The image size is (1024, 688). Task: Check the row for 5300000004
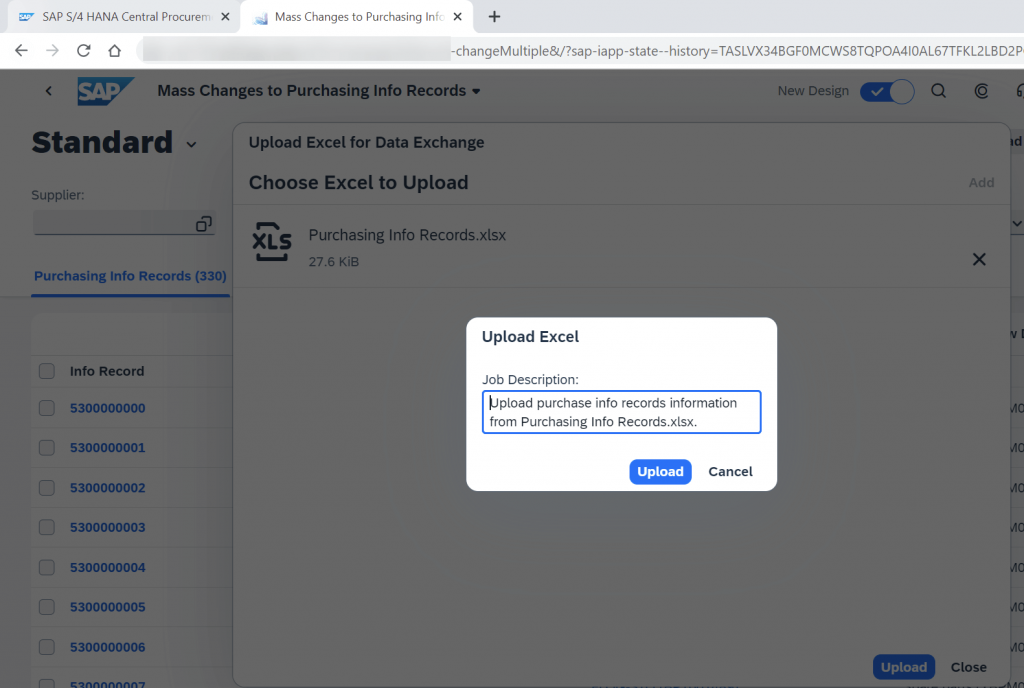coord(46,567)
